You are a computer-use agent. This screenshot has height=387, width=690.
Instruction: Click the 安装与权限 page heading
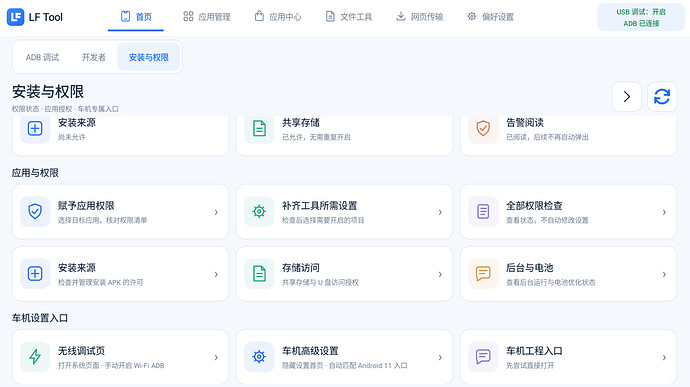[48, 92]
